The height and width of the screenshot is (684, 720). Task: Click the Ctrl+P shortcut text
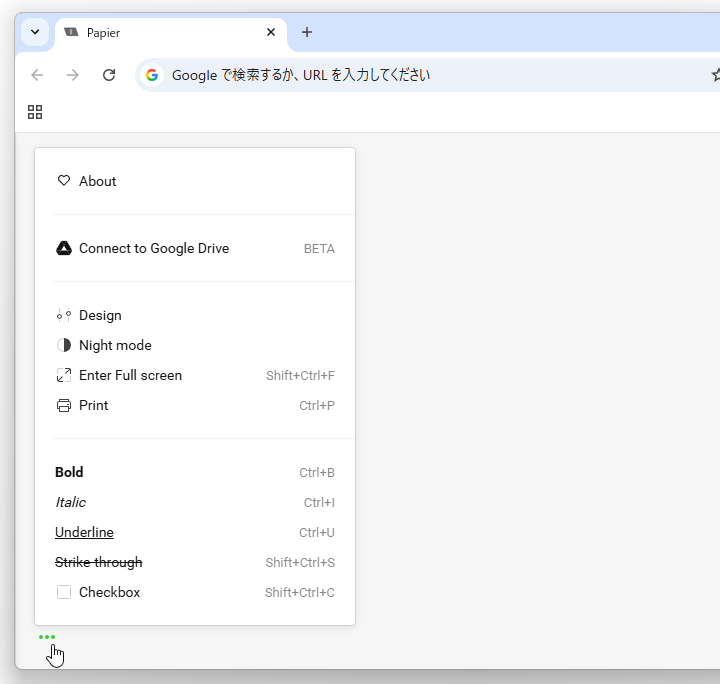(x=317, y=406)
